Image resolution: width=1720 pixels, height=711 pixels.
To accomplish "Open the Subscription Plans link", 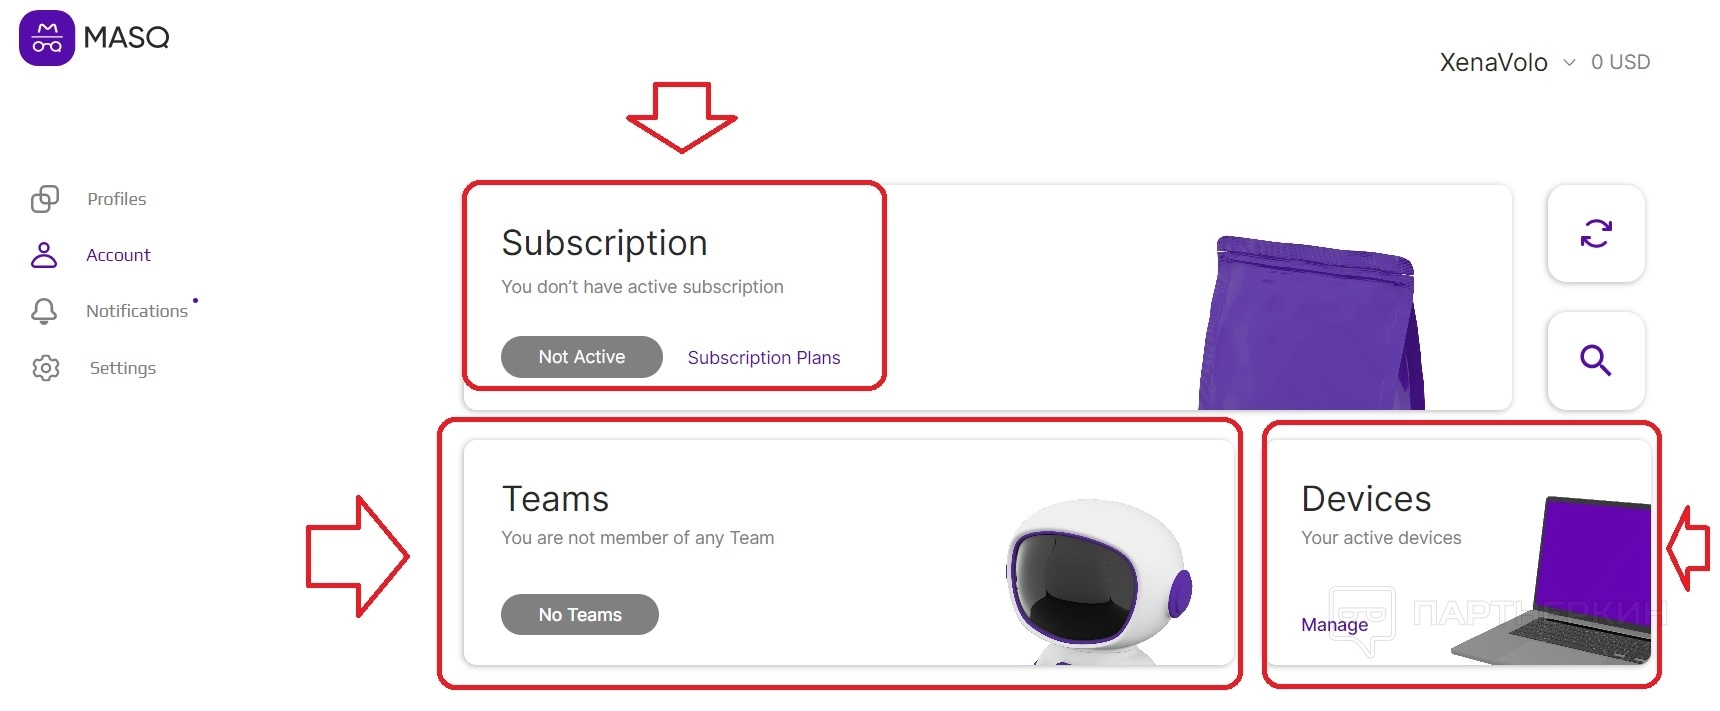I will (x=764, y=358).
